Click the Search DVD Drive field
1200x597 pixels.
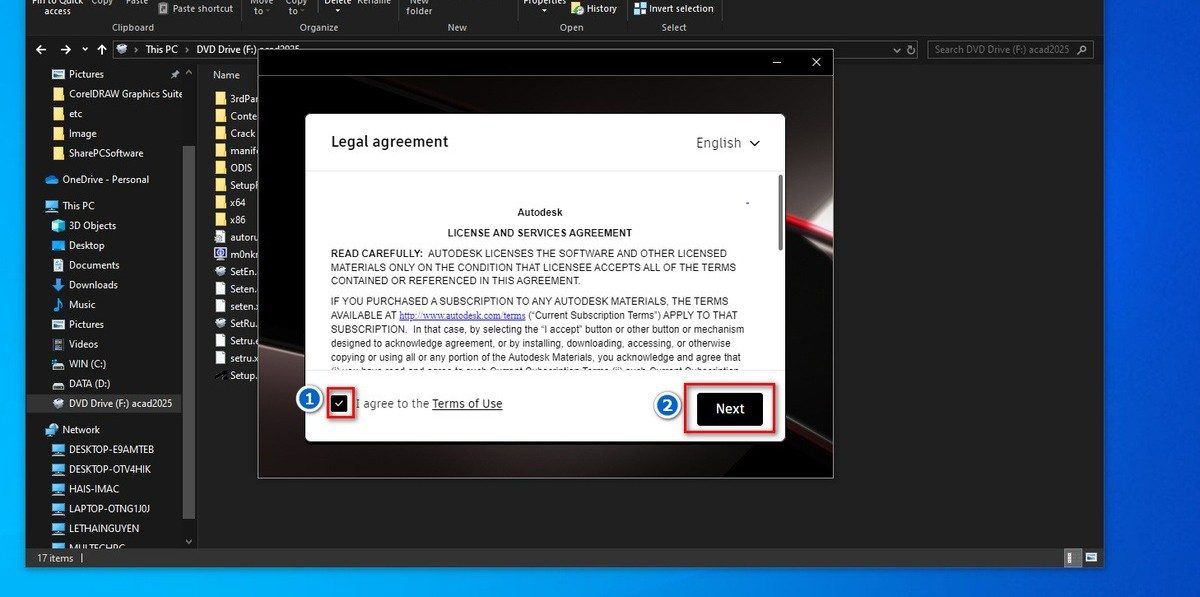pyautogui.click(x=1010, y=49)
